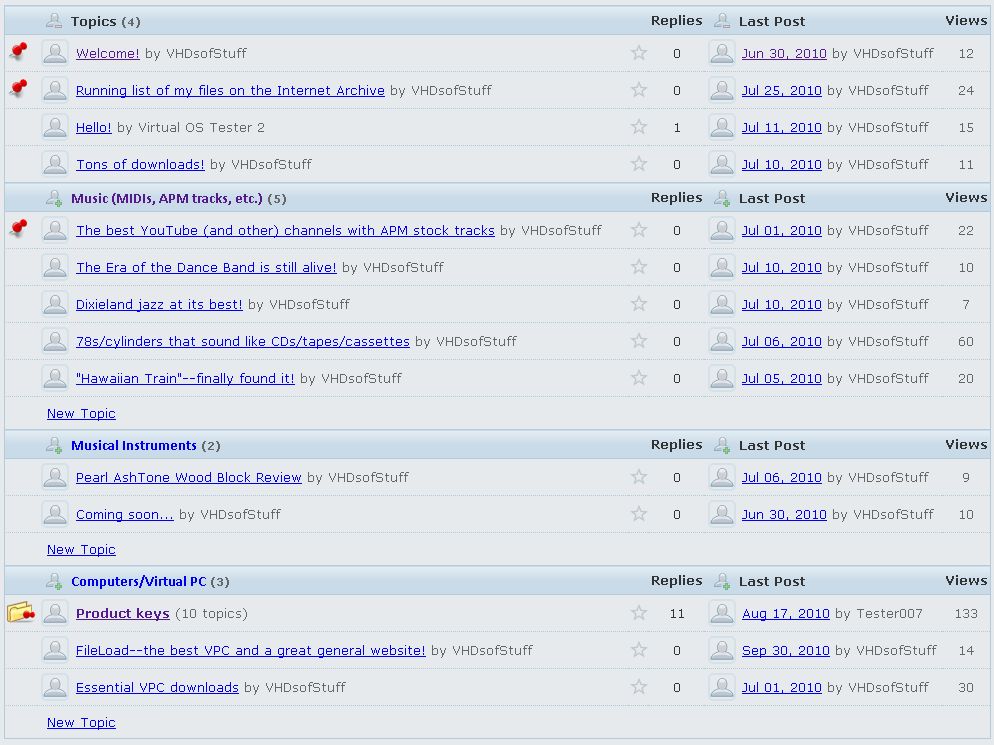
Task: Star the Hawaiian Train topic
Action: (639, 378)
